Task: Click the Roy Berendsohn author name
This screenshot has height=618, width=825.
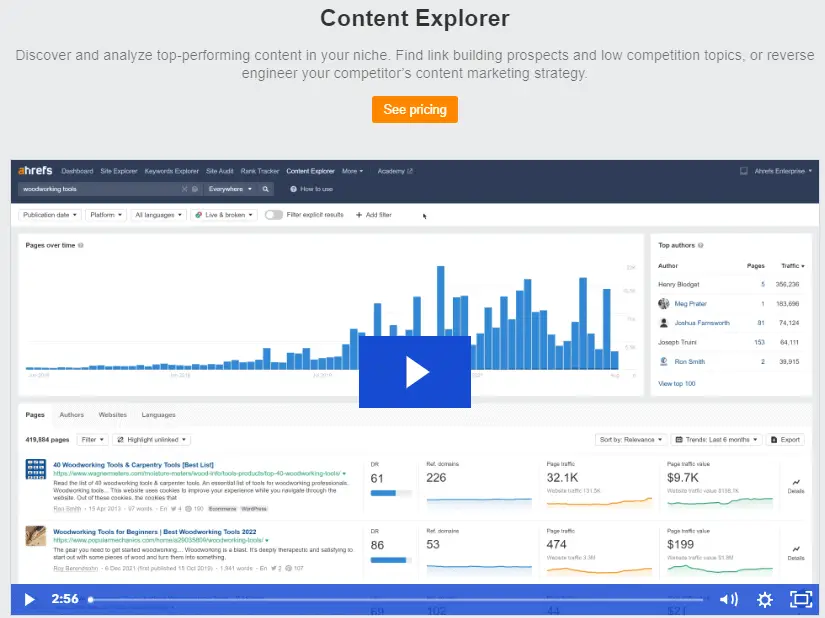Action: pyautogui.click(x=75, y=568)
